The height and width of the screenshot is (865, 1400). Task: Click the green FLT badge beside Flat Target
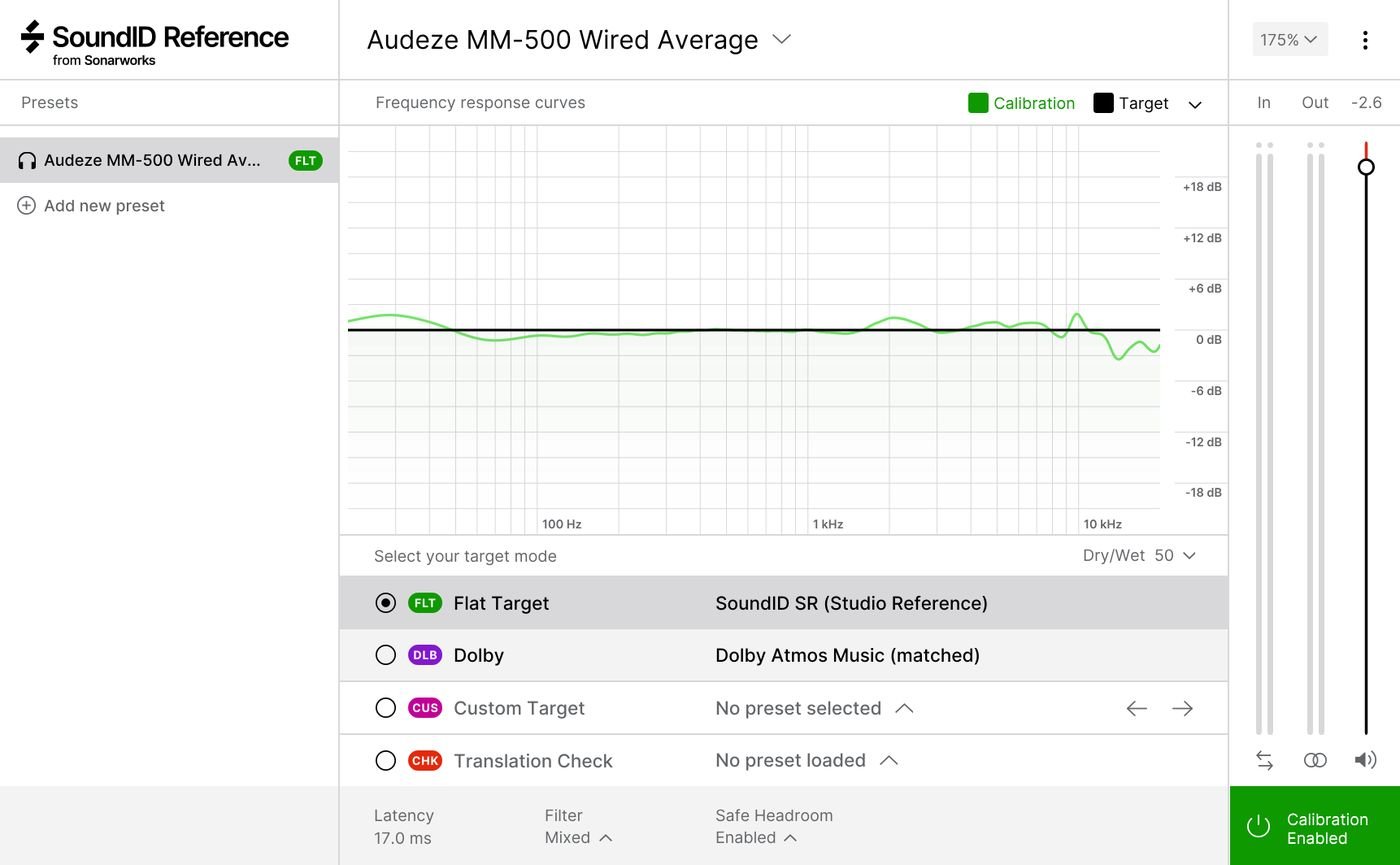tap(425, 603)
